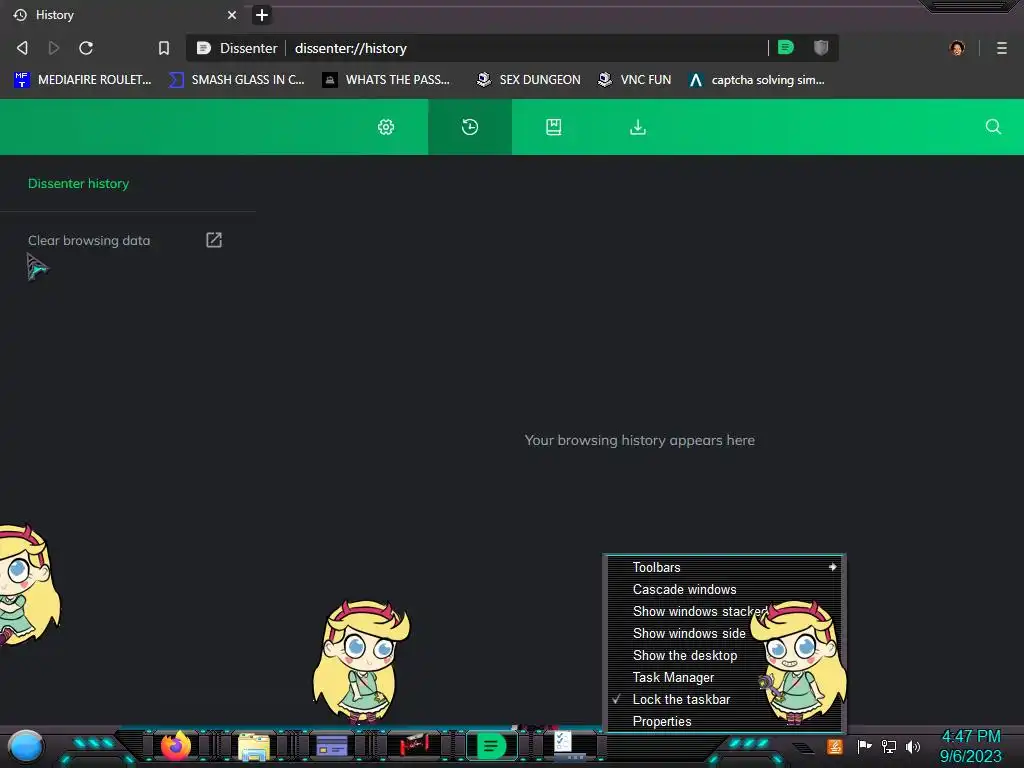Go back with the back arrow
The width and height of the screenshot is (1024, 768).
tap(22, 48)
